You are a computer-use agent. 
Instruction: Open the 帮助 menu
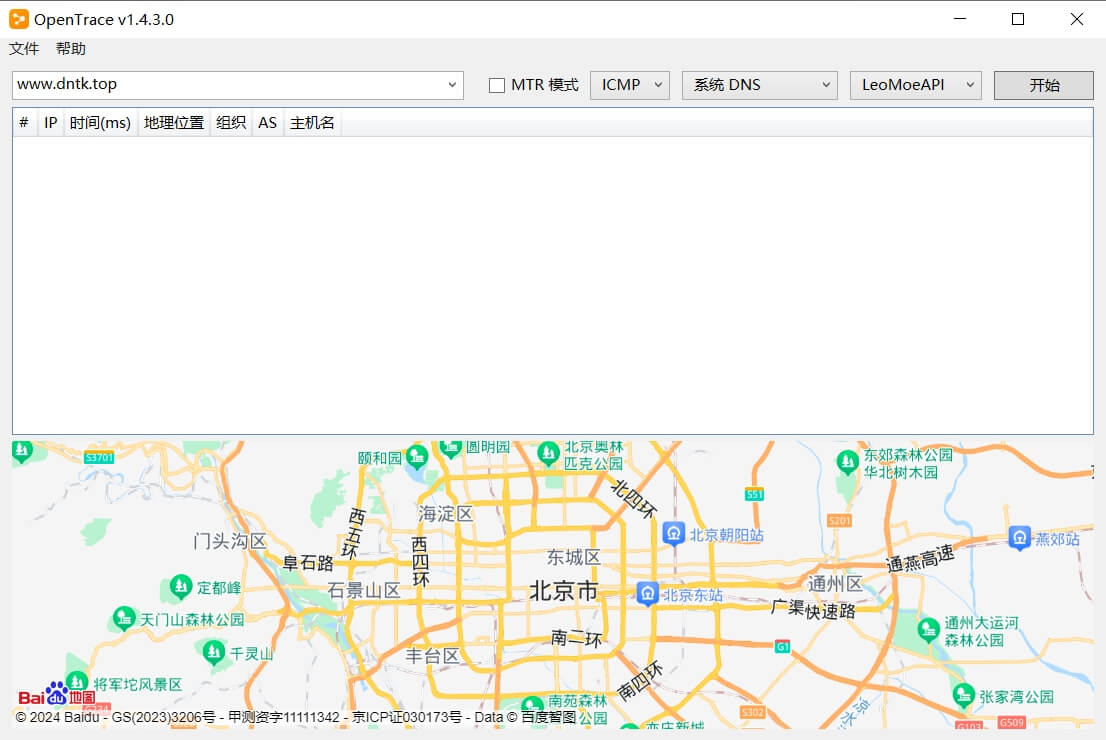pyautogui.click(x=71, y=49)
